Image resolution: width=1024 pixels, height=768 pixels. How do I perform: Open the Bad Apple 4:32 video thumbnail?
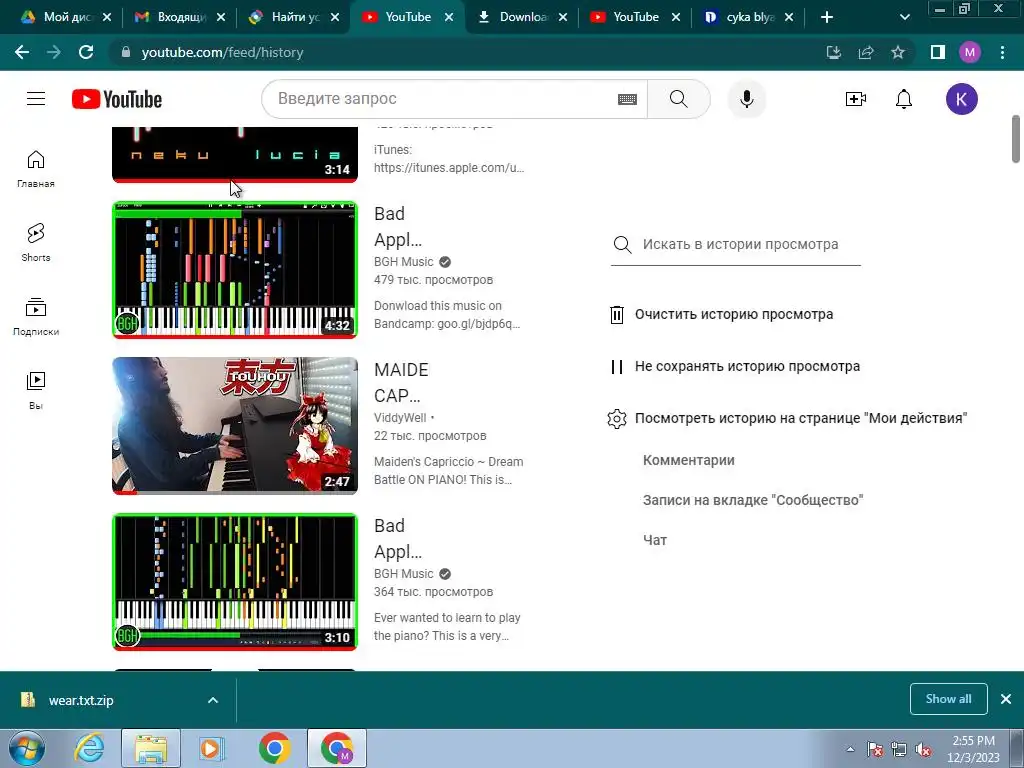(235, 270)
